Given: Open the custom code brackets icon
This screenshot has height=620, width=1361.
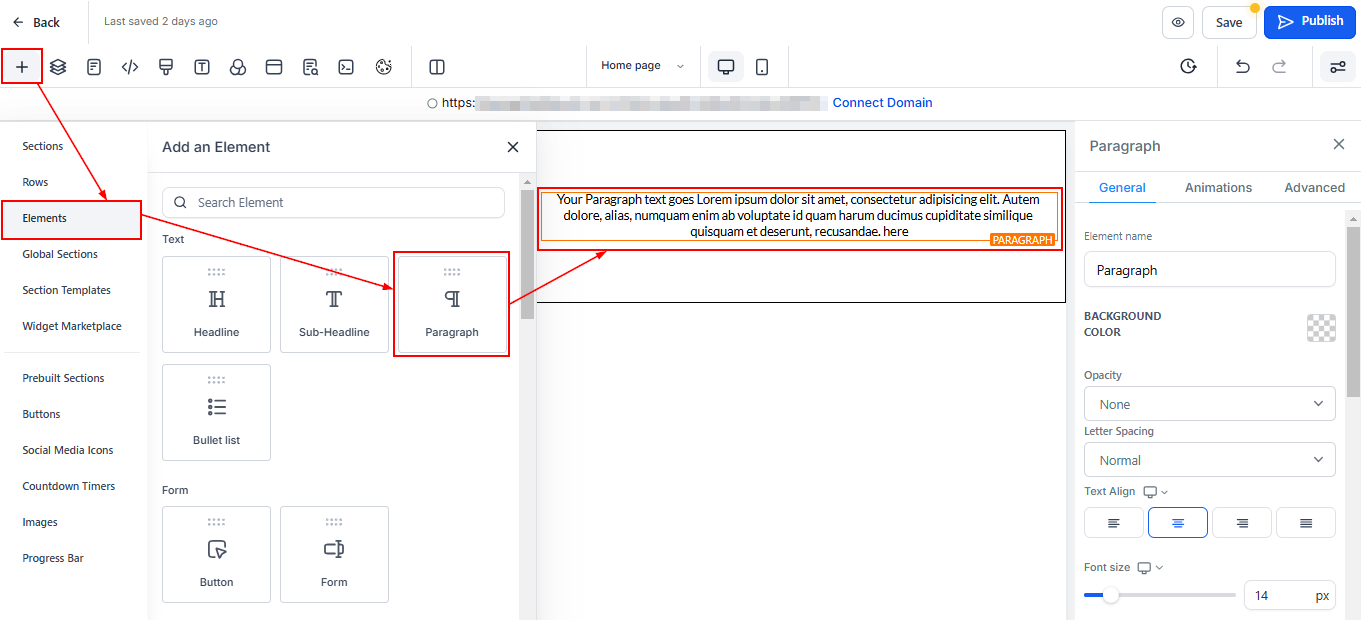Looking at the screenshot, I should (x=130, y=67).
